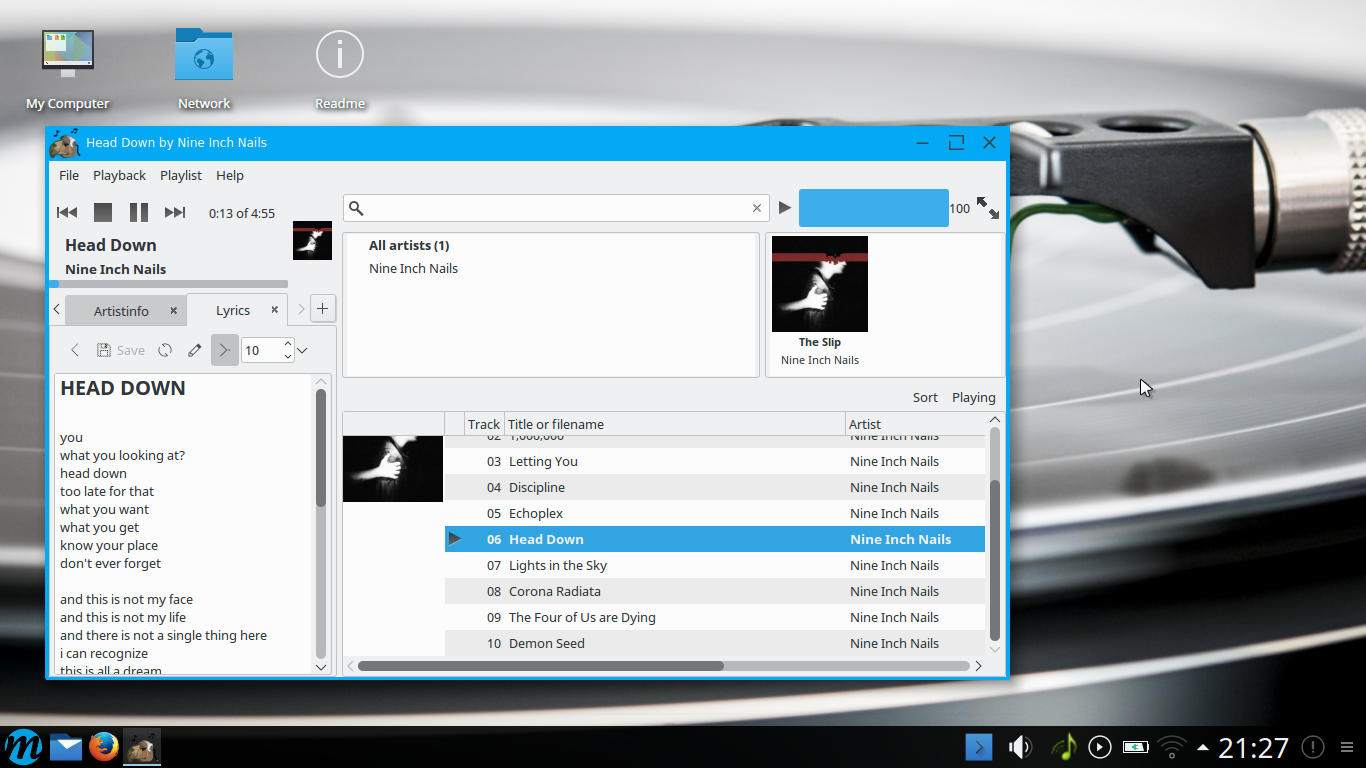
Task: Select track 03 Letting You
Action: point(715,461)
